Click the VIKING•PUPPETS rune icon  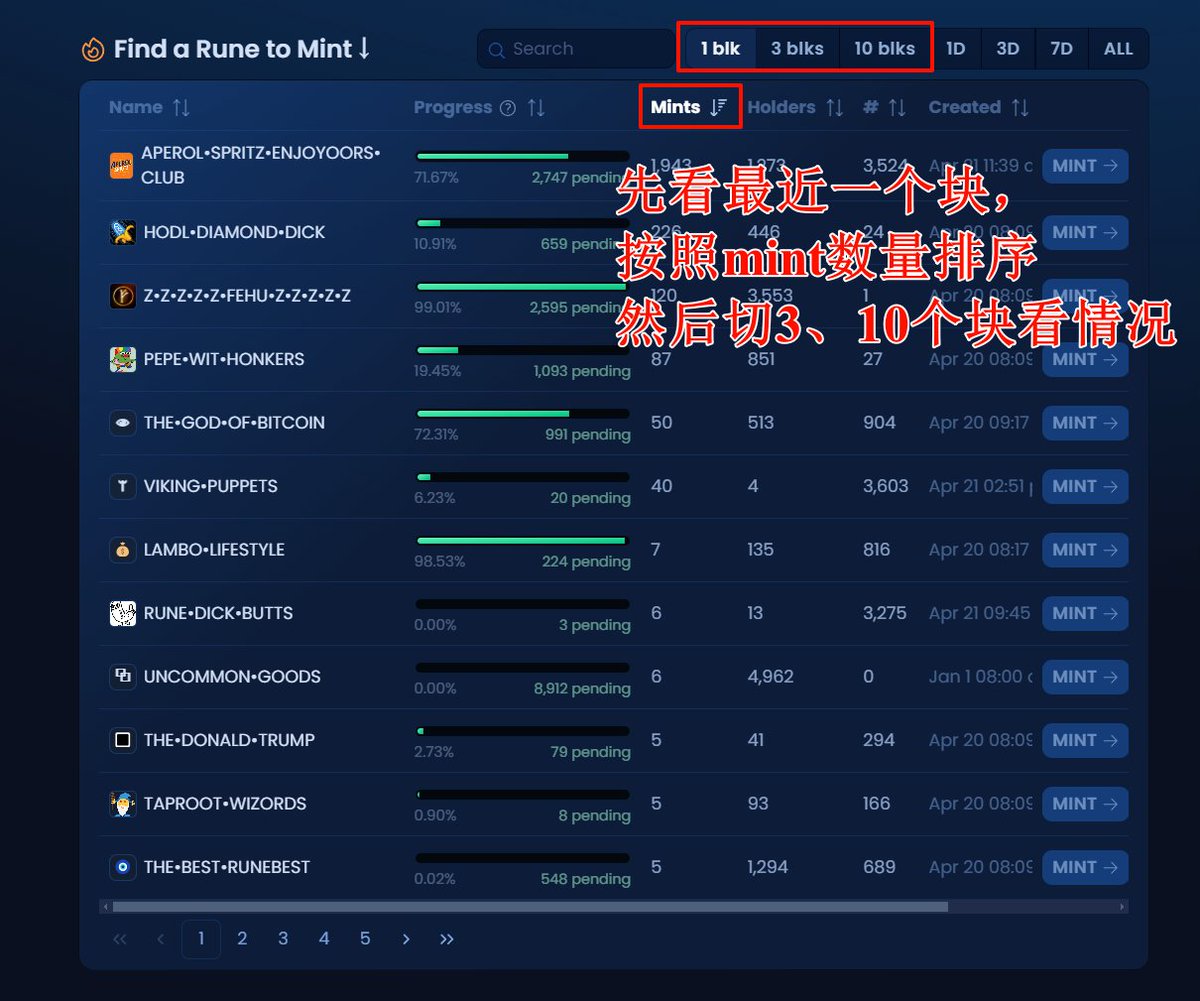tap(122, 486)
